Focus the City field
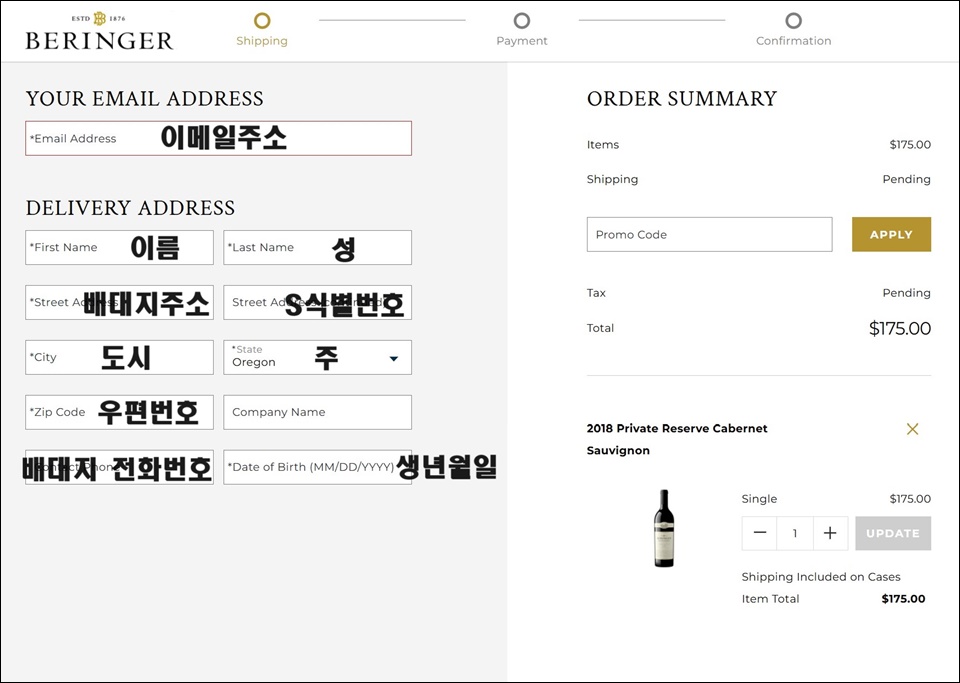This screenshot has height=683, width=960. 119,357
